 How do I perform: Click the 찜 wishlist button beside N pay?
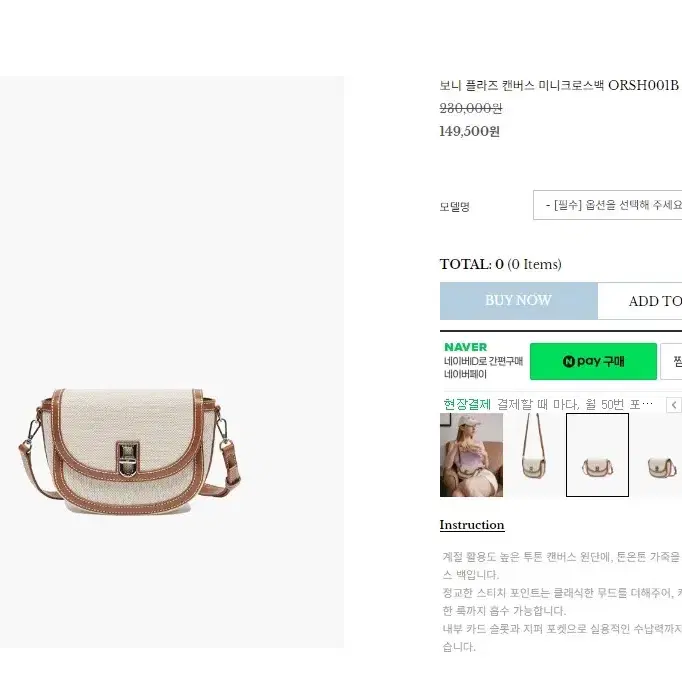pos(672,361)
